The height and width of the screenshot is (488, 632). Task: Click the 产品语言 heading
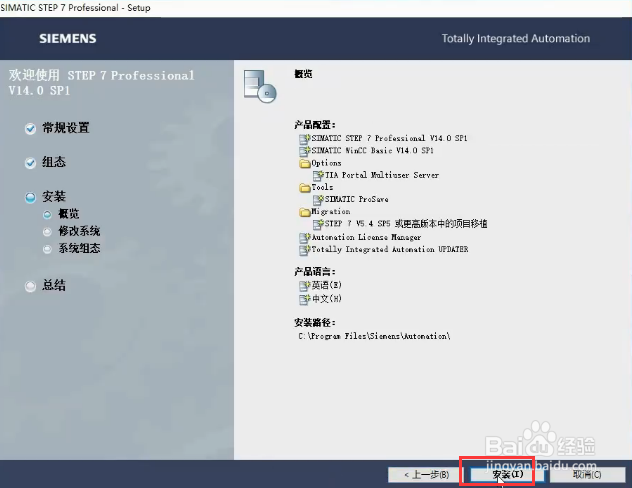click(x=315, y=272)
